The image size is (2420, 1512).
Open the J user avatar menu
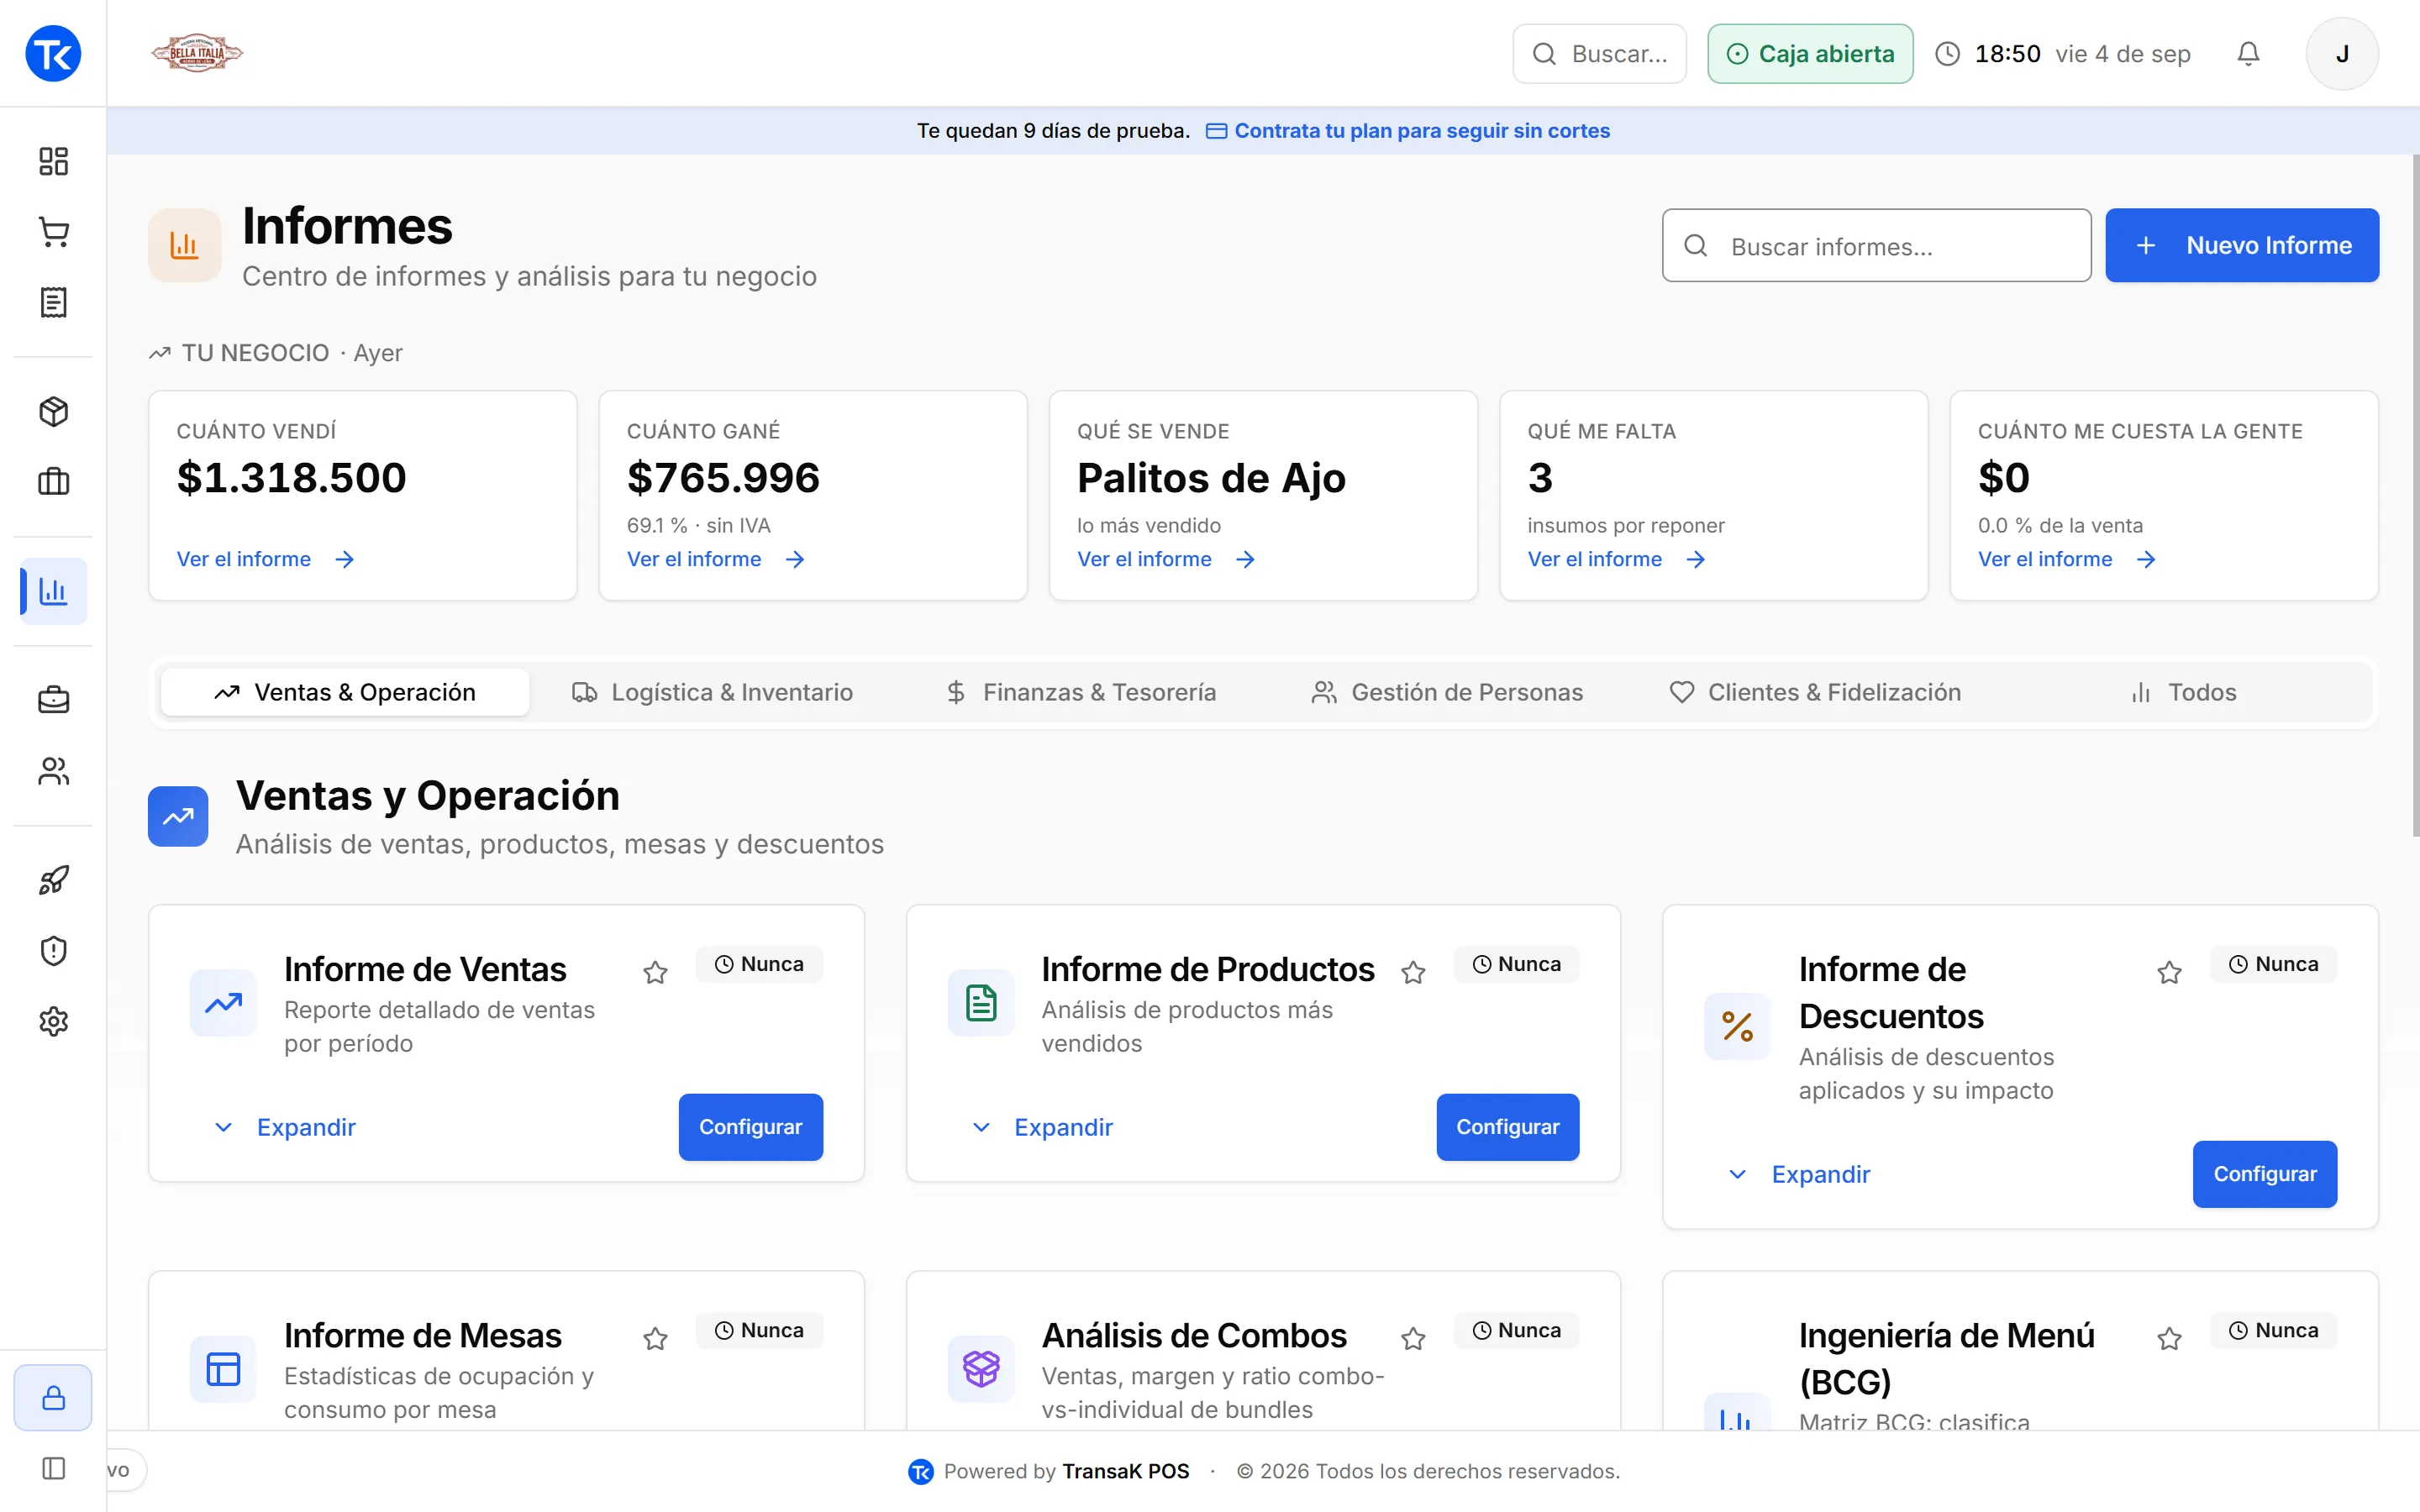click(x=2342, y=54)
